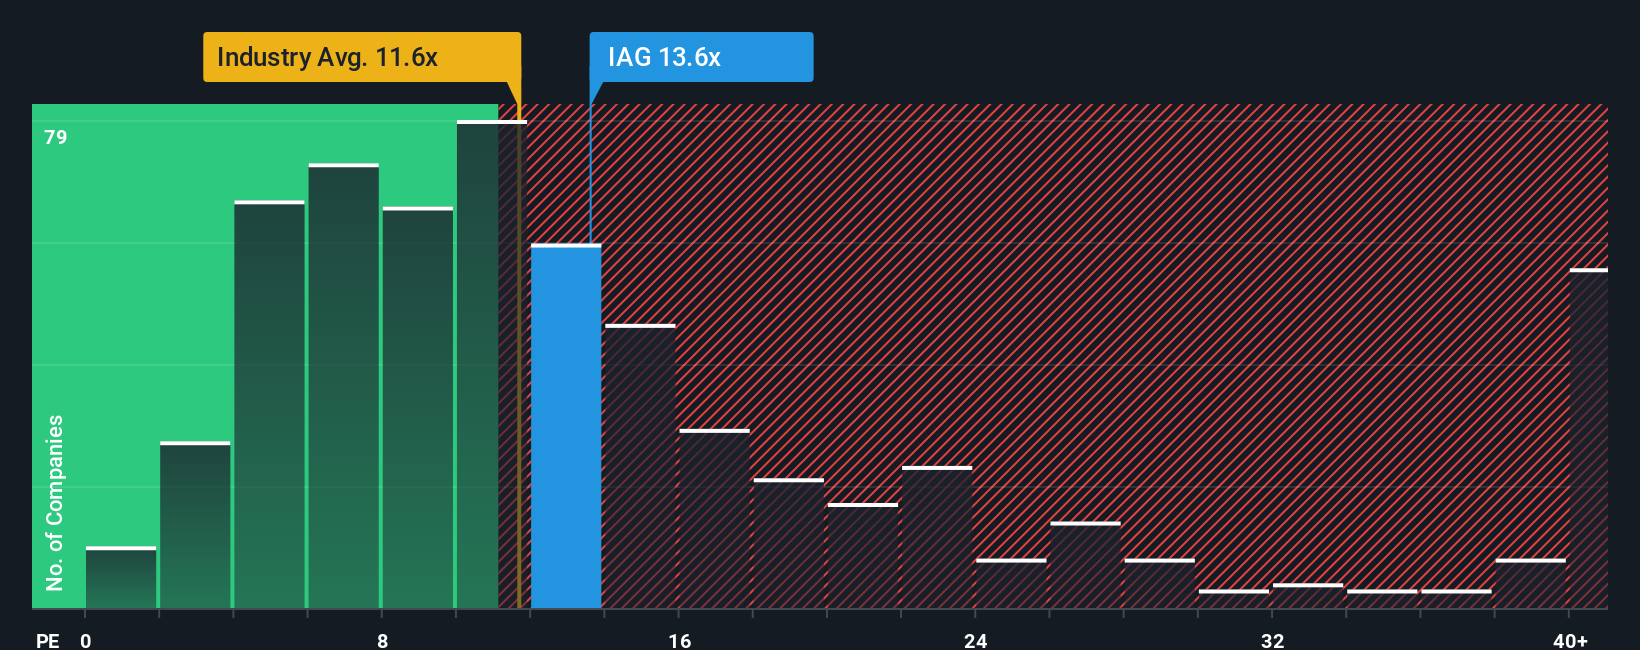Click the histogram bar starting at PE 24
This screenshot has height=650, width=1640.
[x=1011, y=584]
